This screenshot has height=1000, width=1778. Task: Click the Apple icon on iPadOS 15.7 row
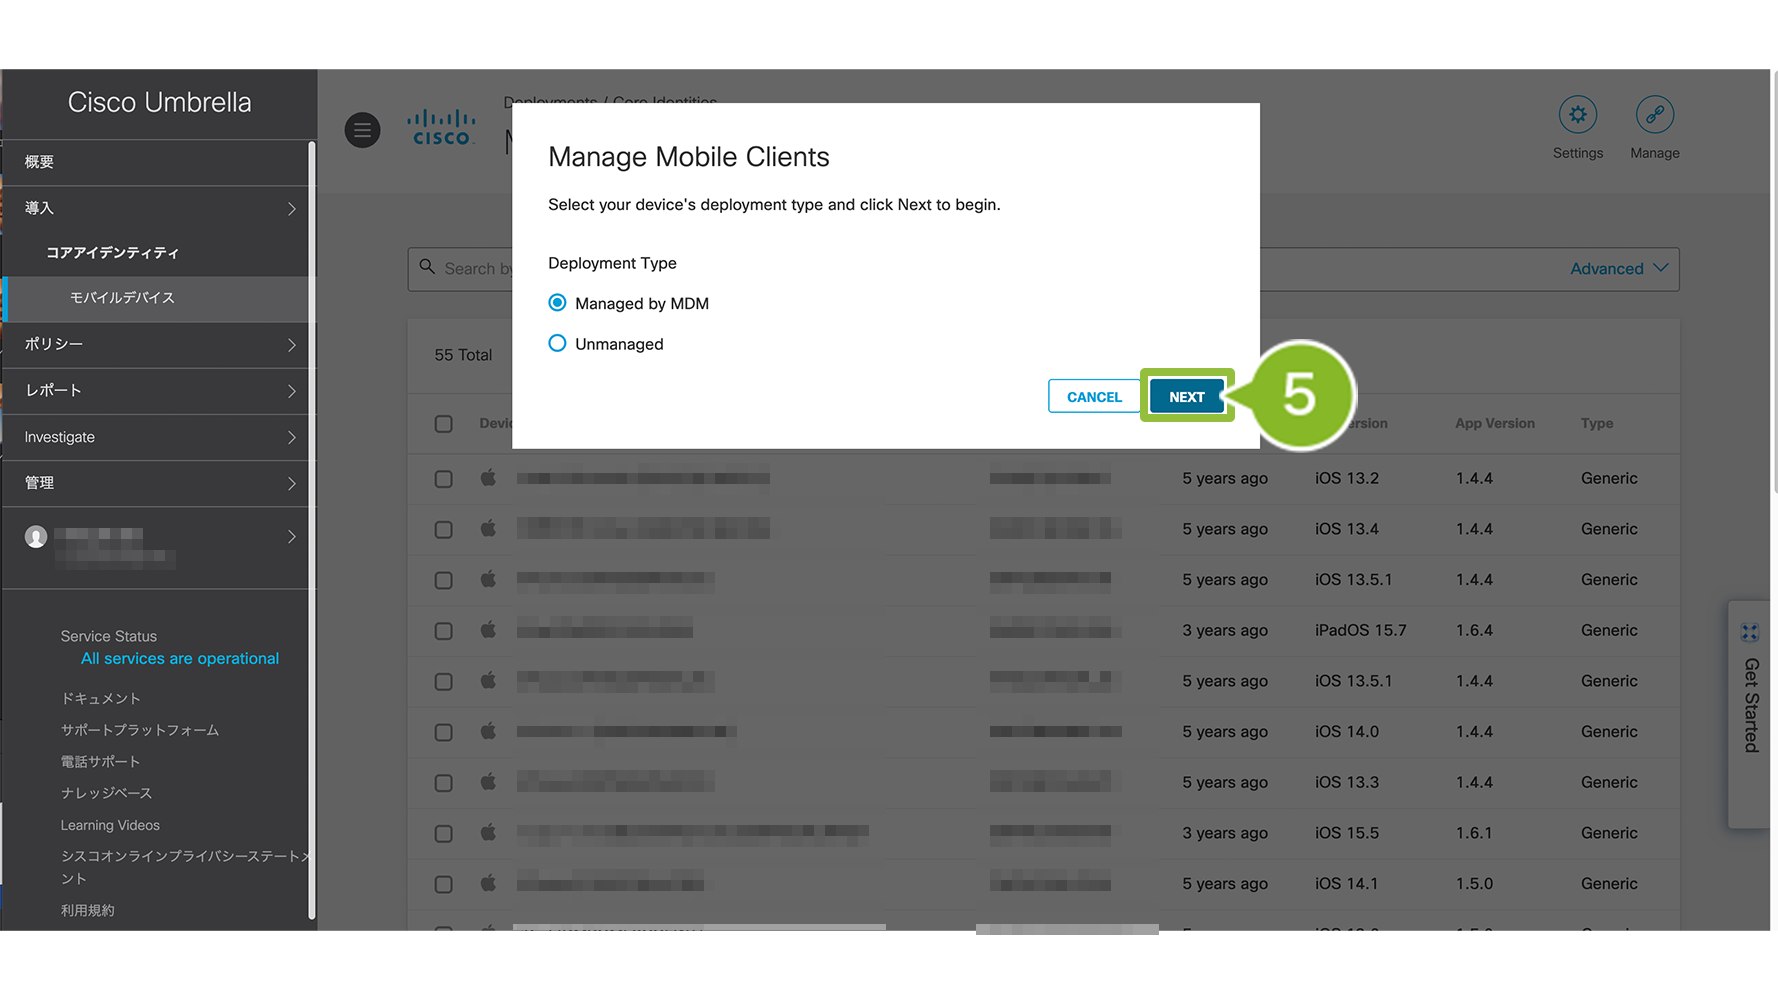[488, 630]
